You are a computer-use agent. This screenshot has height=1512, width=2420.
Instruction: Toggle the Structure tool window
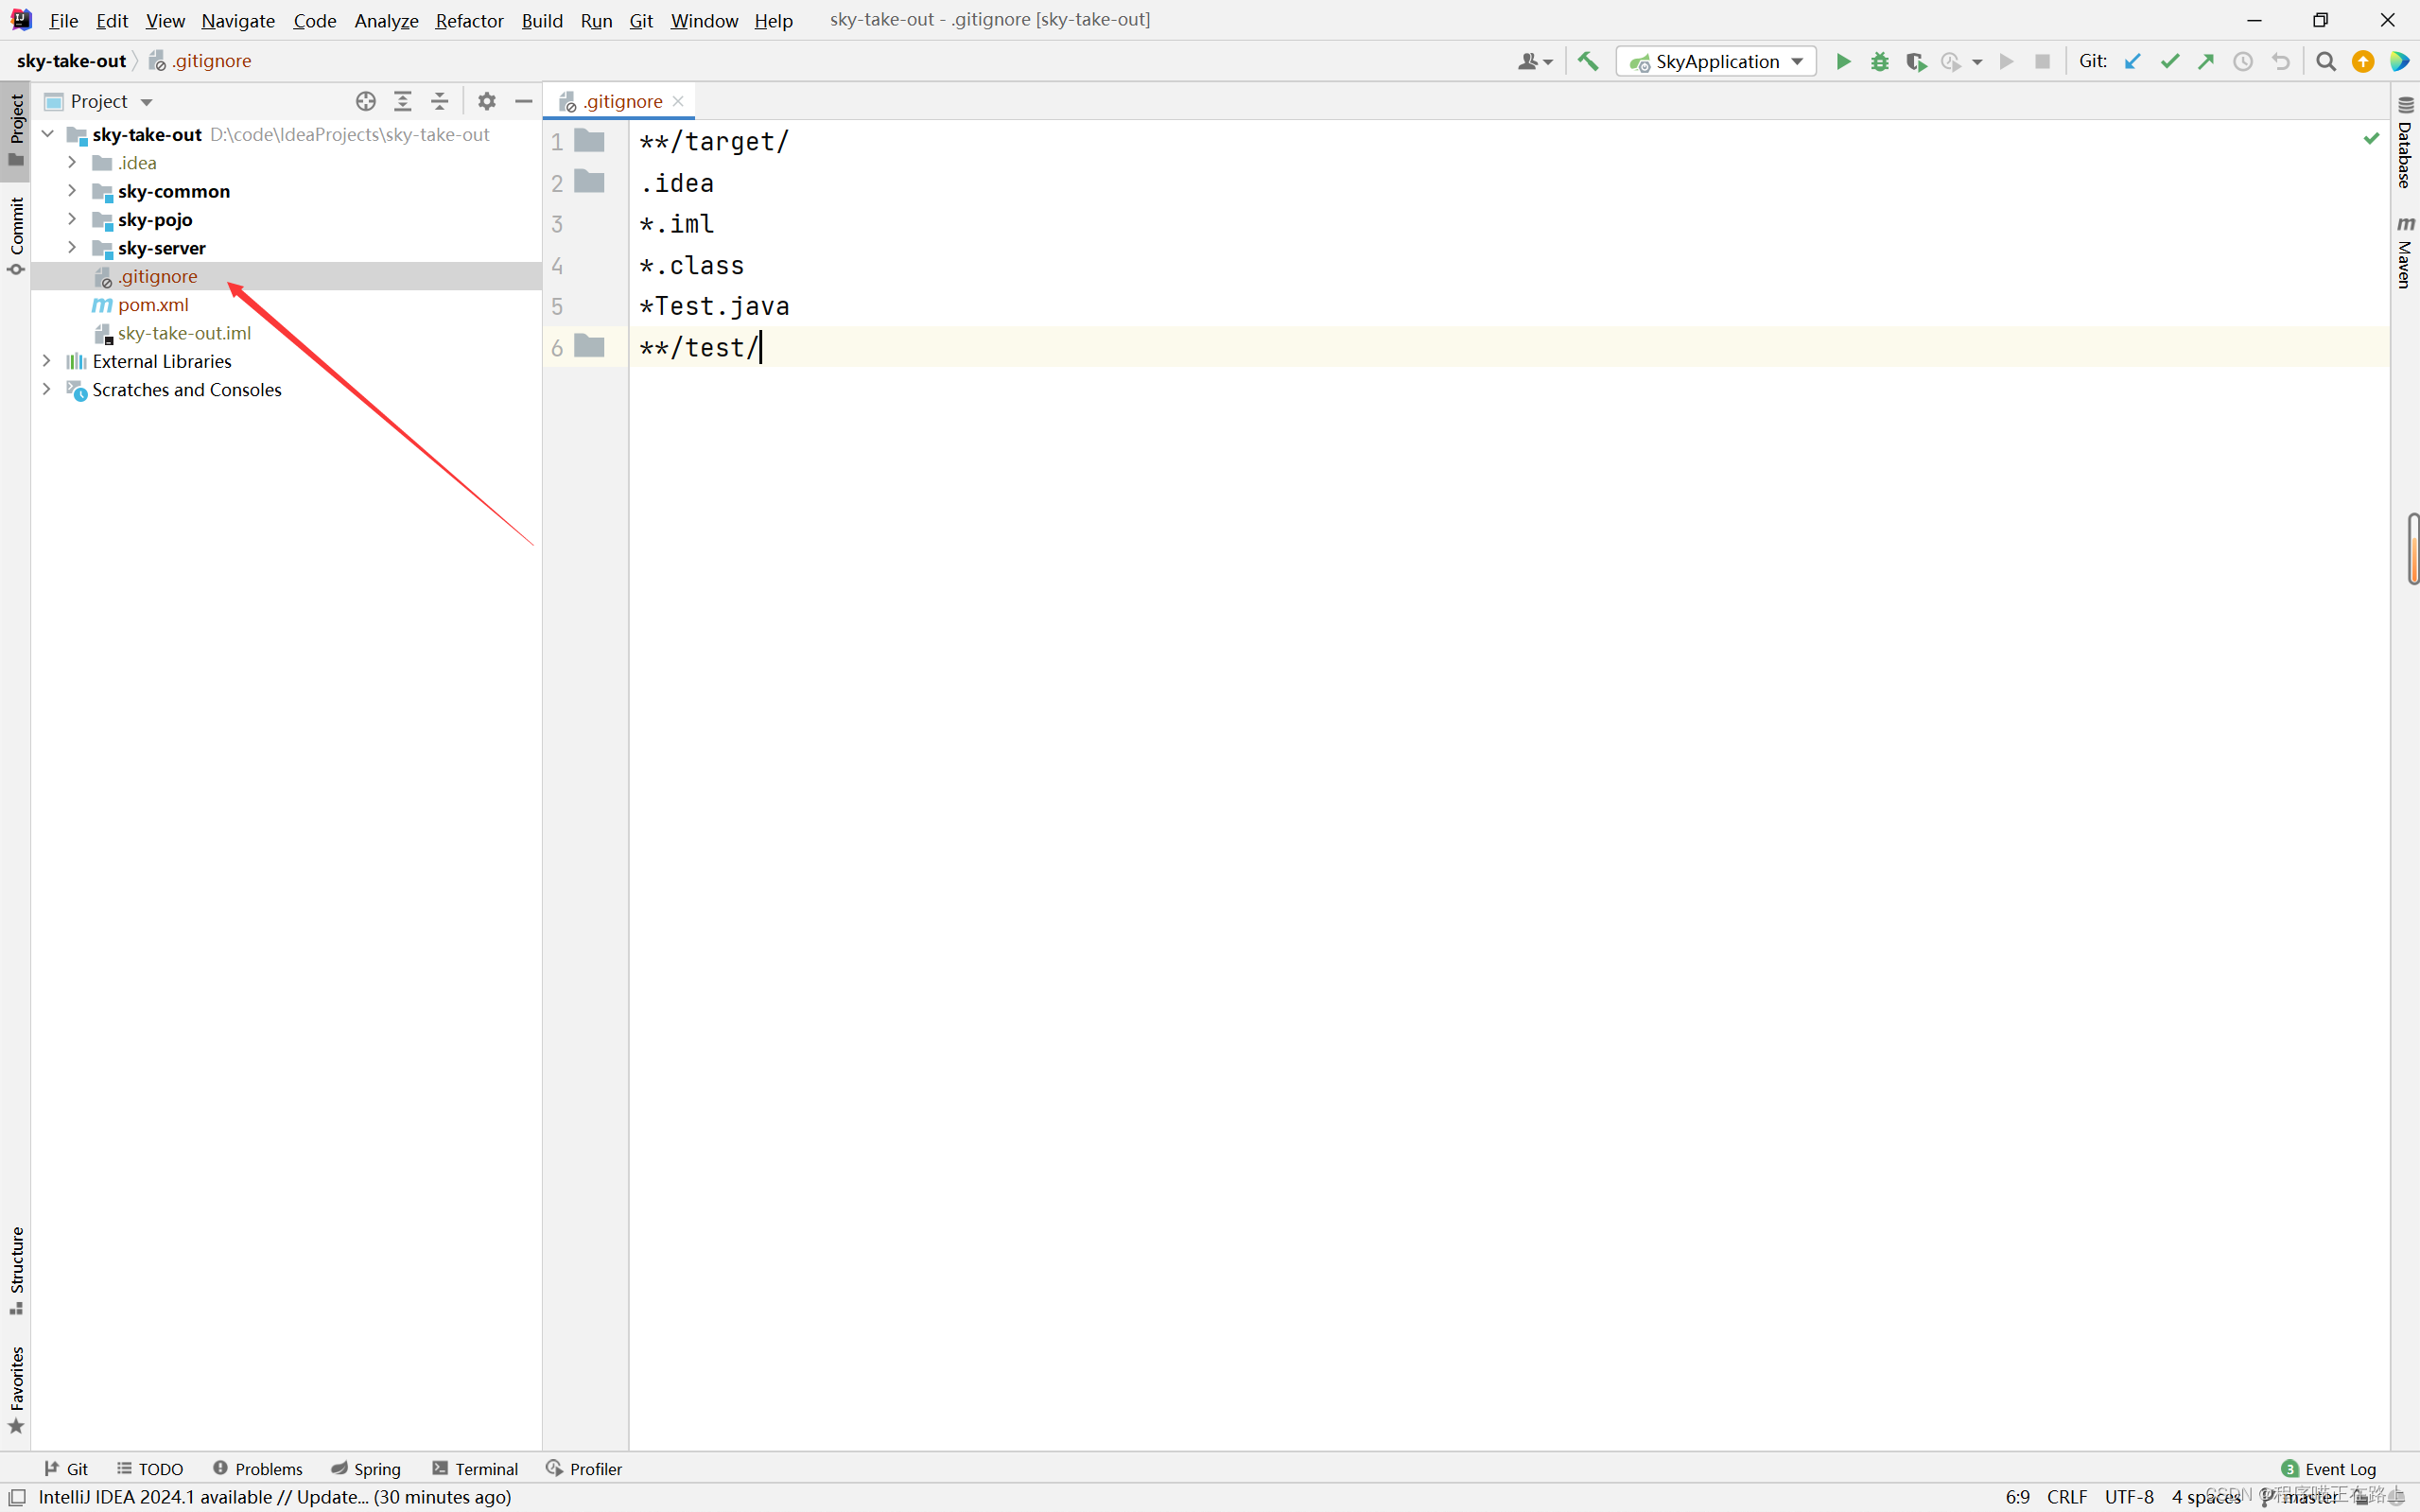tap(16, 1269)
